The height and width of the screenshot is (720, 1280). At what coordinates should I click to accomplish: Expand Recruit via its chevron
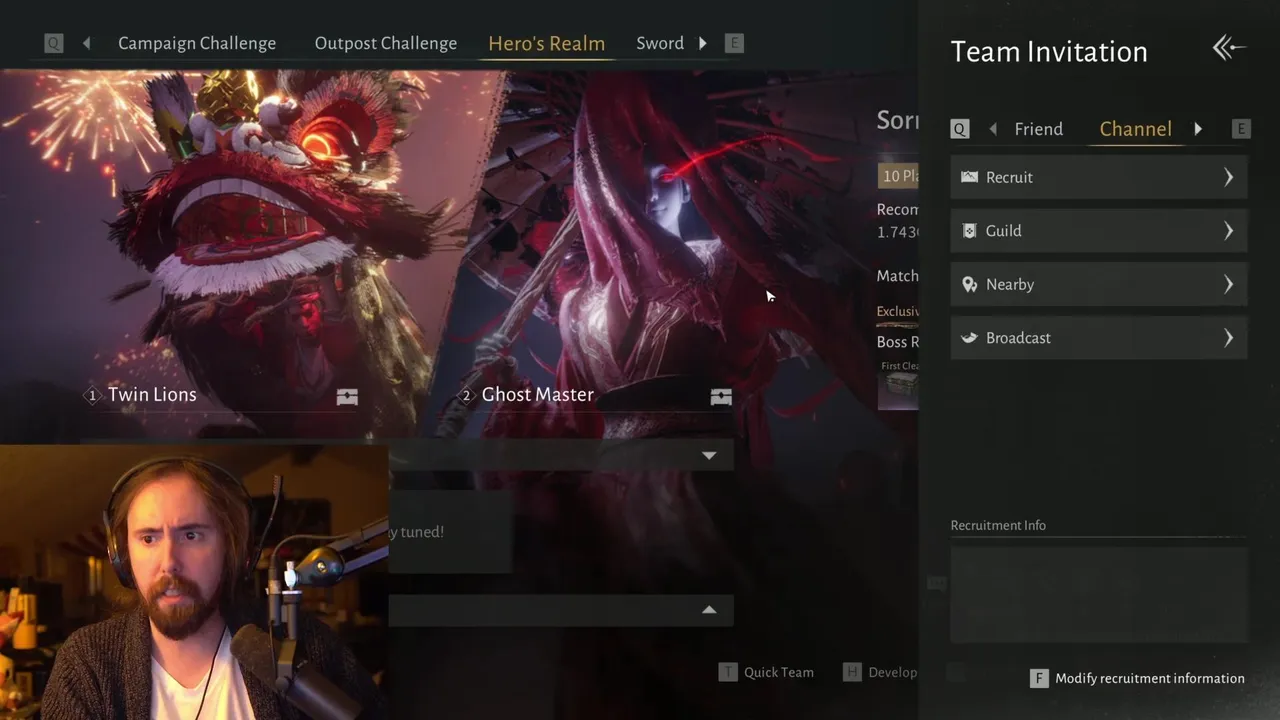(x=1229, y=177)
